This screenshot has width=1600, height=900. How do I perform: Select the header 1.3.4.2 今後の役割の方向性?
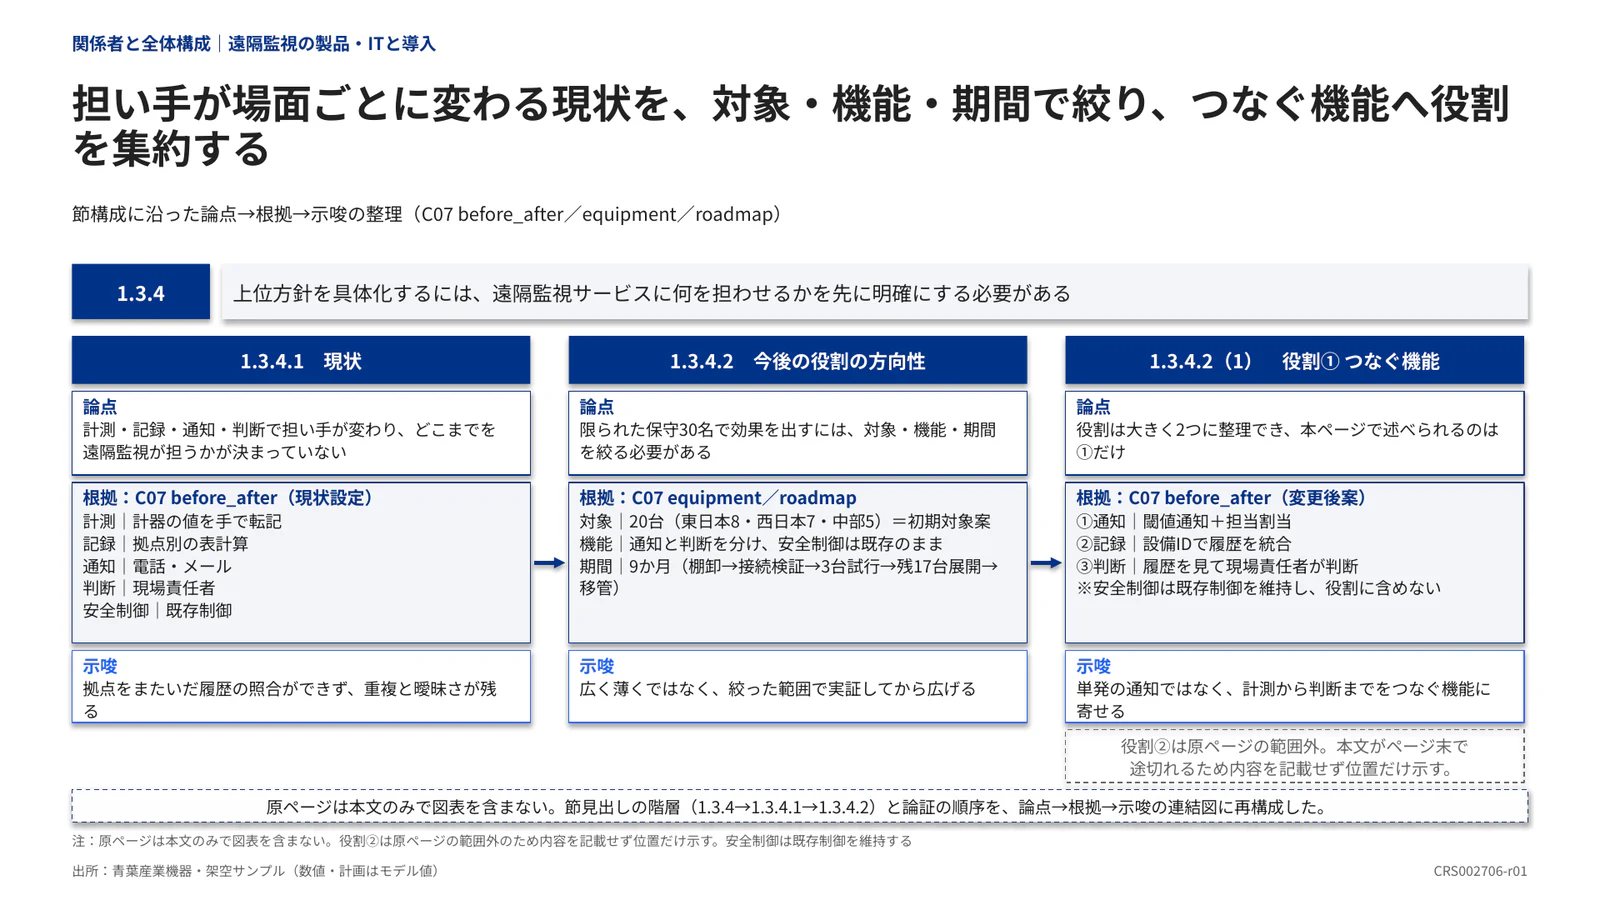[797, 360]
